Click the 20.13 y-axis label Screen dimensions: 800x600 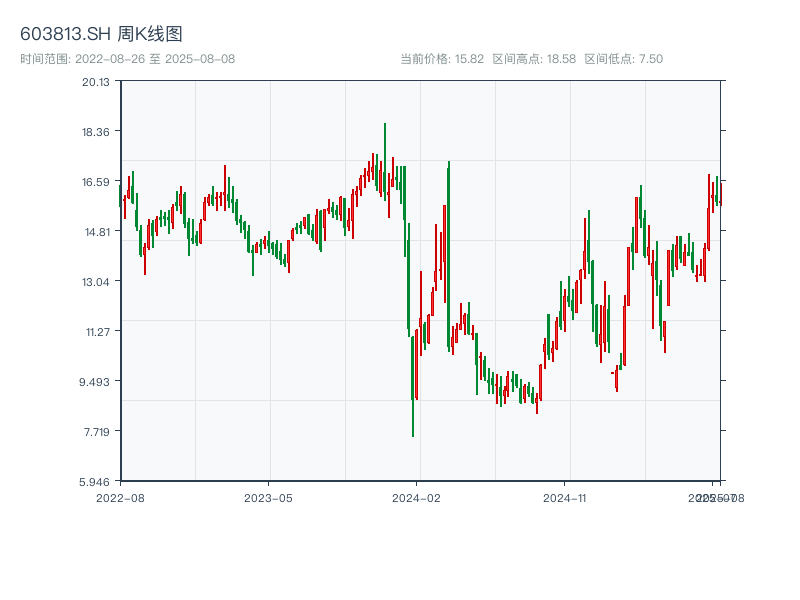click(x=96, y=82)
